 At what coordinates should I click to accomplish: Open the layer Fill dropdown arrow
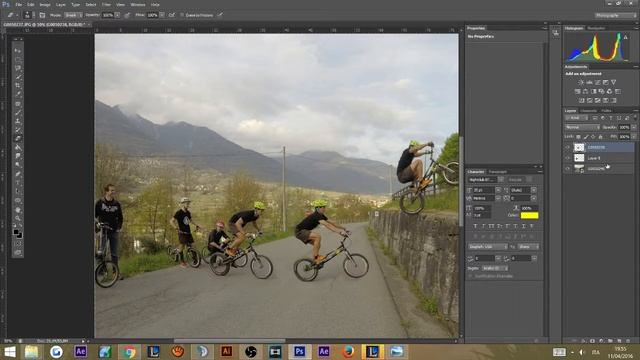coord(633,137)
